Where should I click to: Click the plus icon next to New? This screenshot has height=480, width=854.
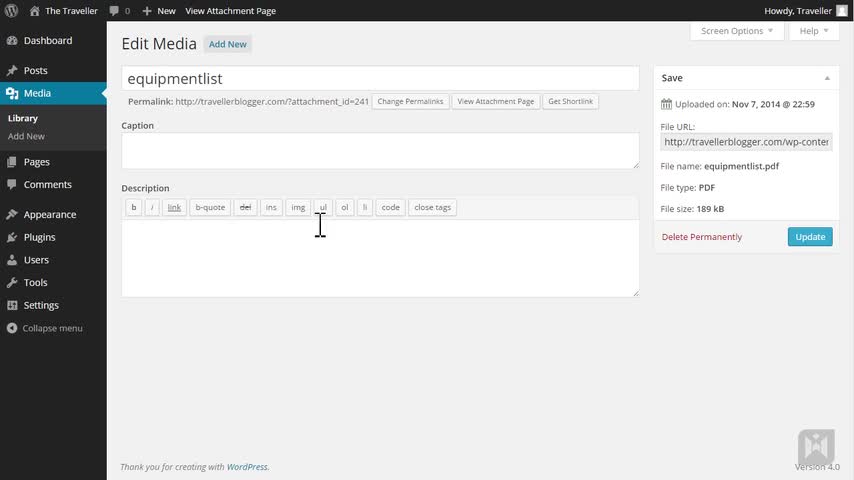tap(147, 10)
